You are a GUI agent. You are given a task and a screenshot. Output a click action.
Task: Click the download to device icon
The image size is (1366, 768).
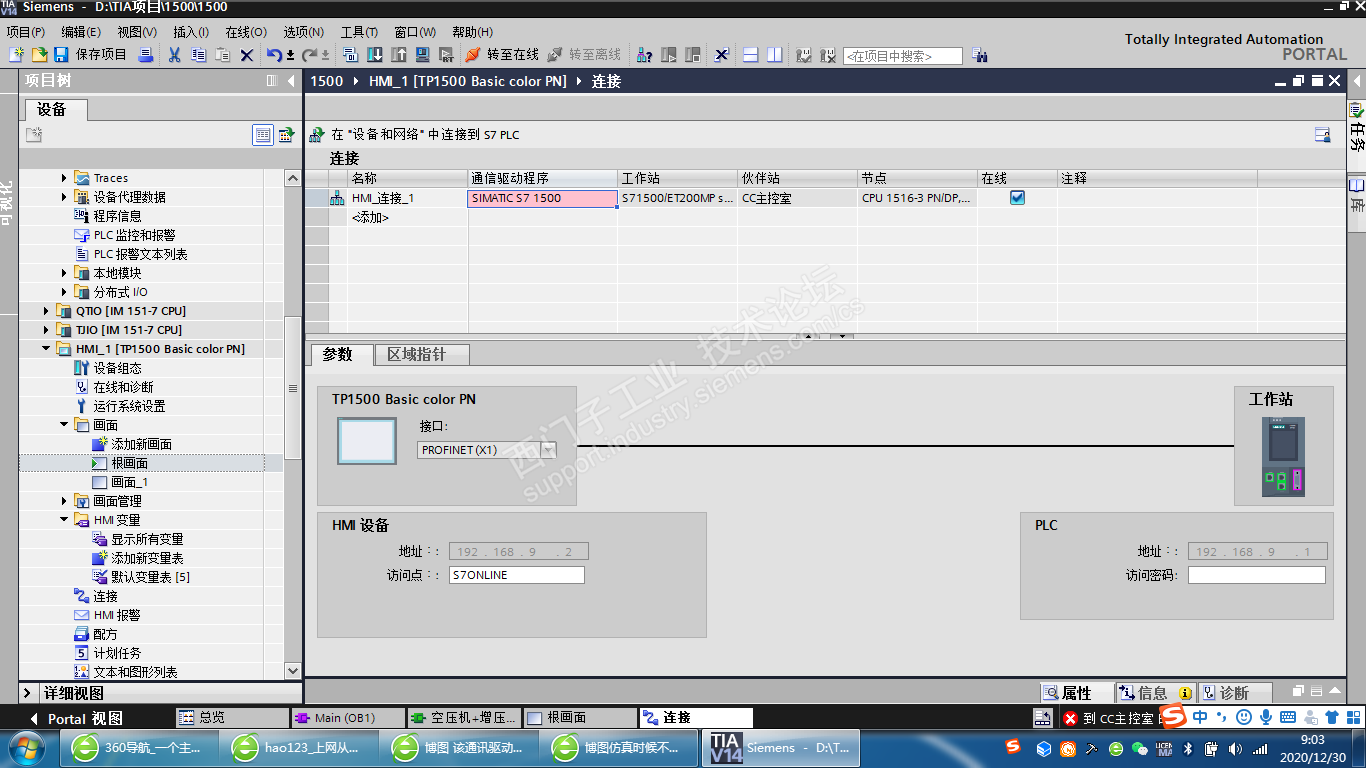point(374,55)
